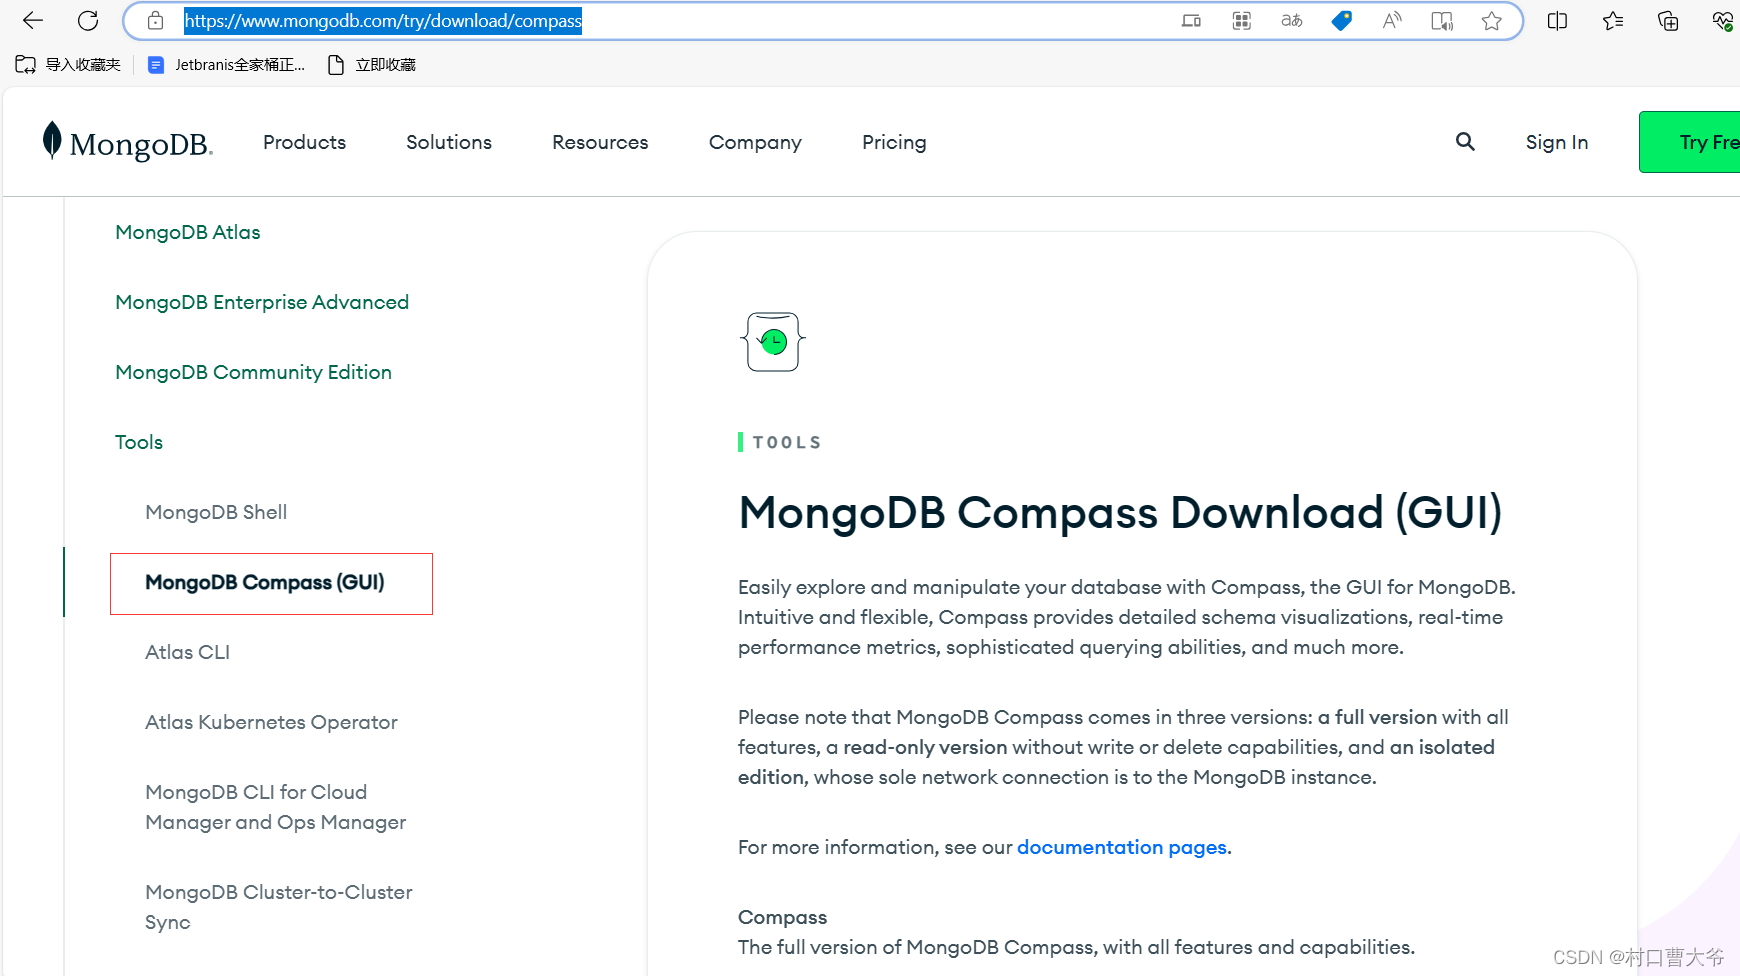Select Pricing in the navigation bar
Image resolution: width=1740 pixels, height=976 pixels.
coord(893,141)
